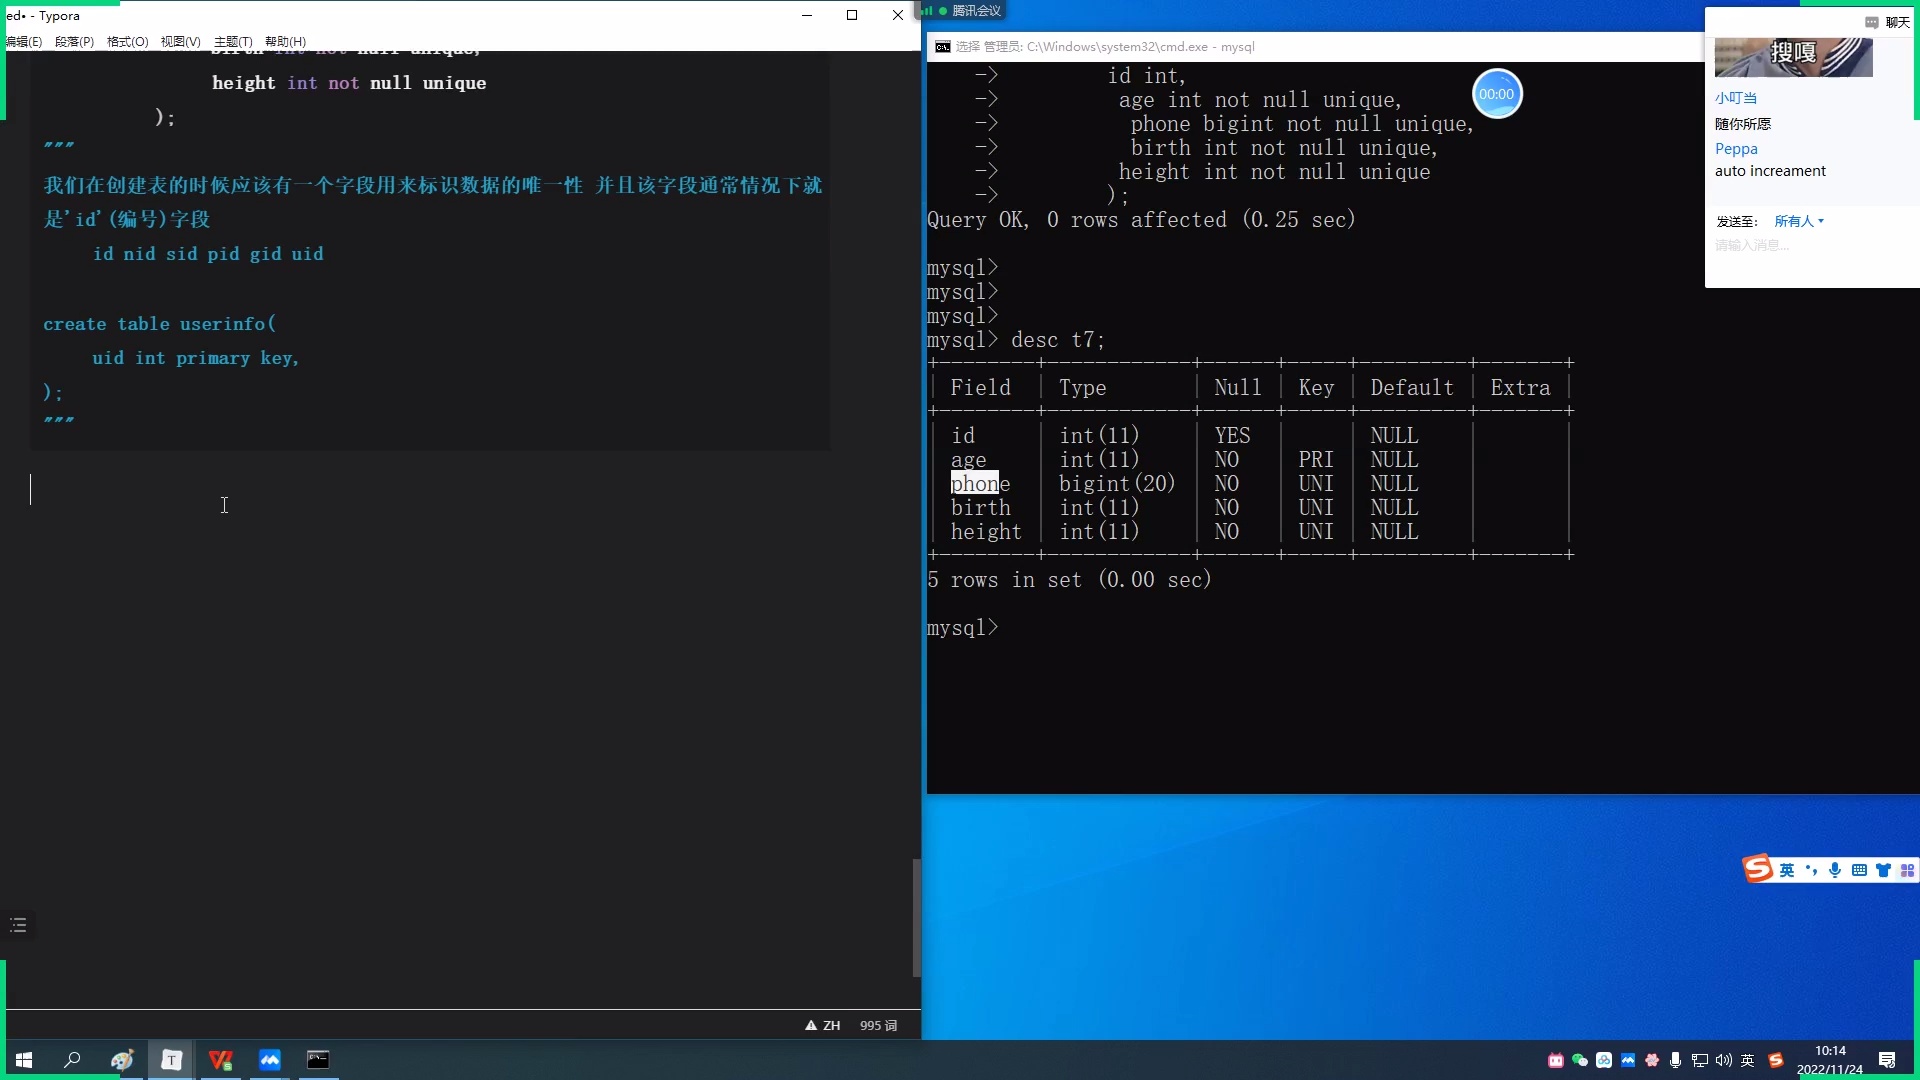The height and width of the screenshot is (1080, 1920).
Task: Start voice input on Sogou bar
Action: coord(1835,870)
